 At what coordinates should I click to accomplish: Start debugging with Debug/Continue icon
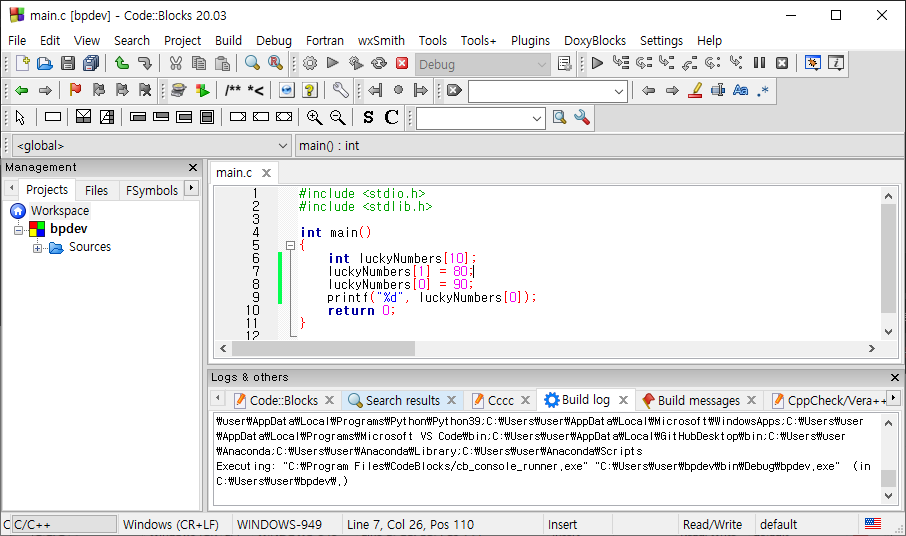point(597,63)
